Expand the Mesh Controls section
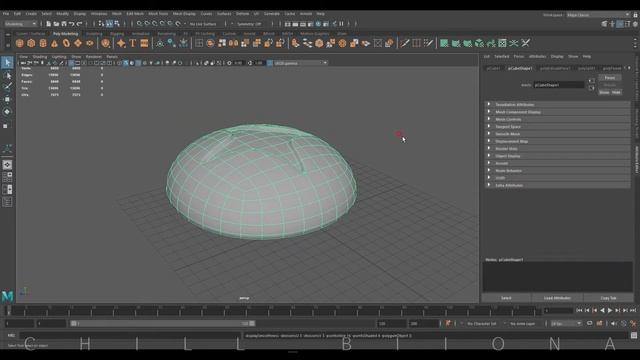 click(558, 119)
